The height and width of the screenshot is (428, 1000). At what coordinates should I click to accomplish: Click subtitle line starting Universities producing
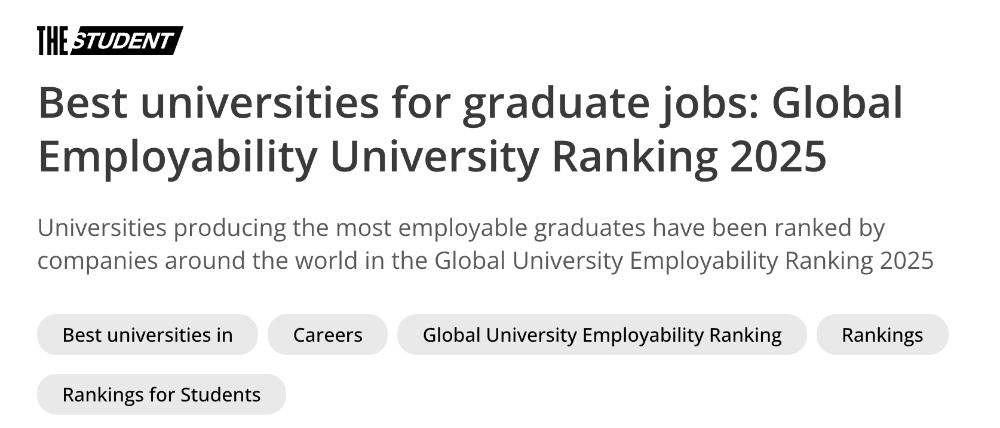[461, 228]
